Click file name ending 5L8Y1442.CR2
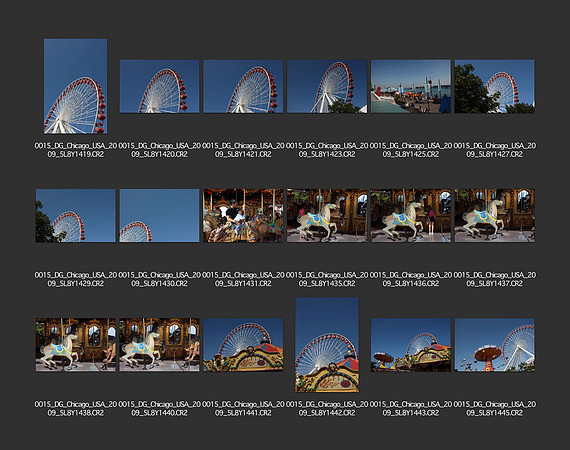The image size is (570, 450). 327,409
